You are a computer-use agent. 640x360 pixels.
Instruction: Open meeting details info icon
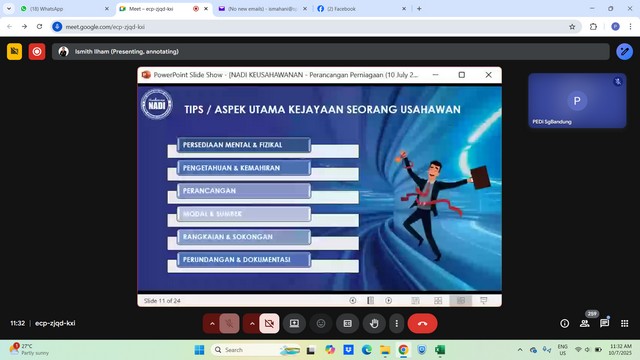(564, 324)
